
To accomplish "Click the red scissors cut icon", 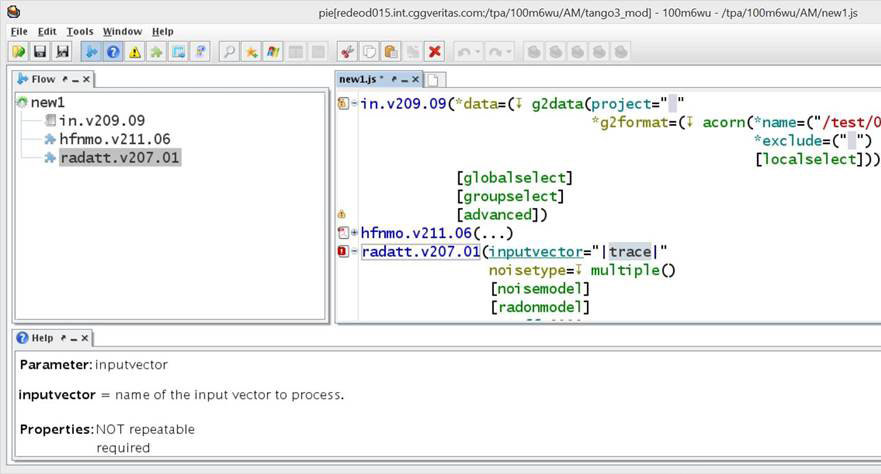I will (347, 52).
